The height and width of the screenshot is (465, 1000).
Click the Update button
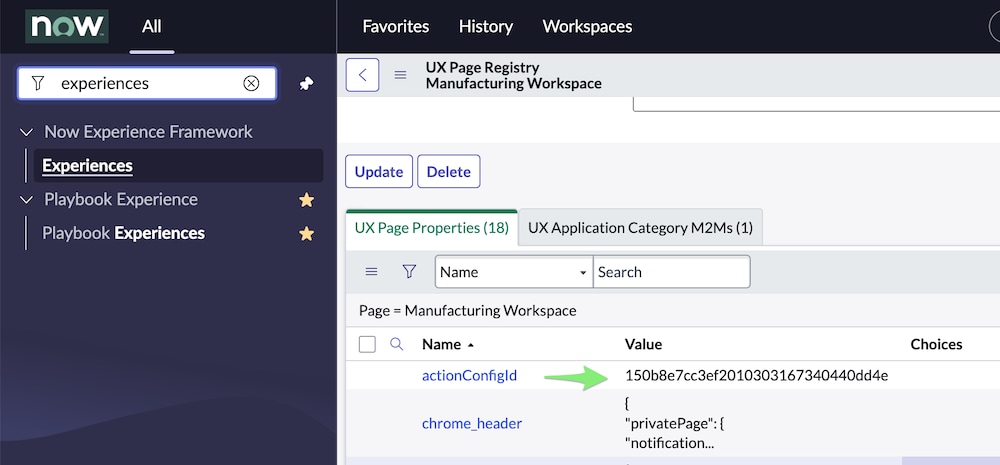point(379,172)
